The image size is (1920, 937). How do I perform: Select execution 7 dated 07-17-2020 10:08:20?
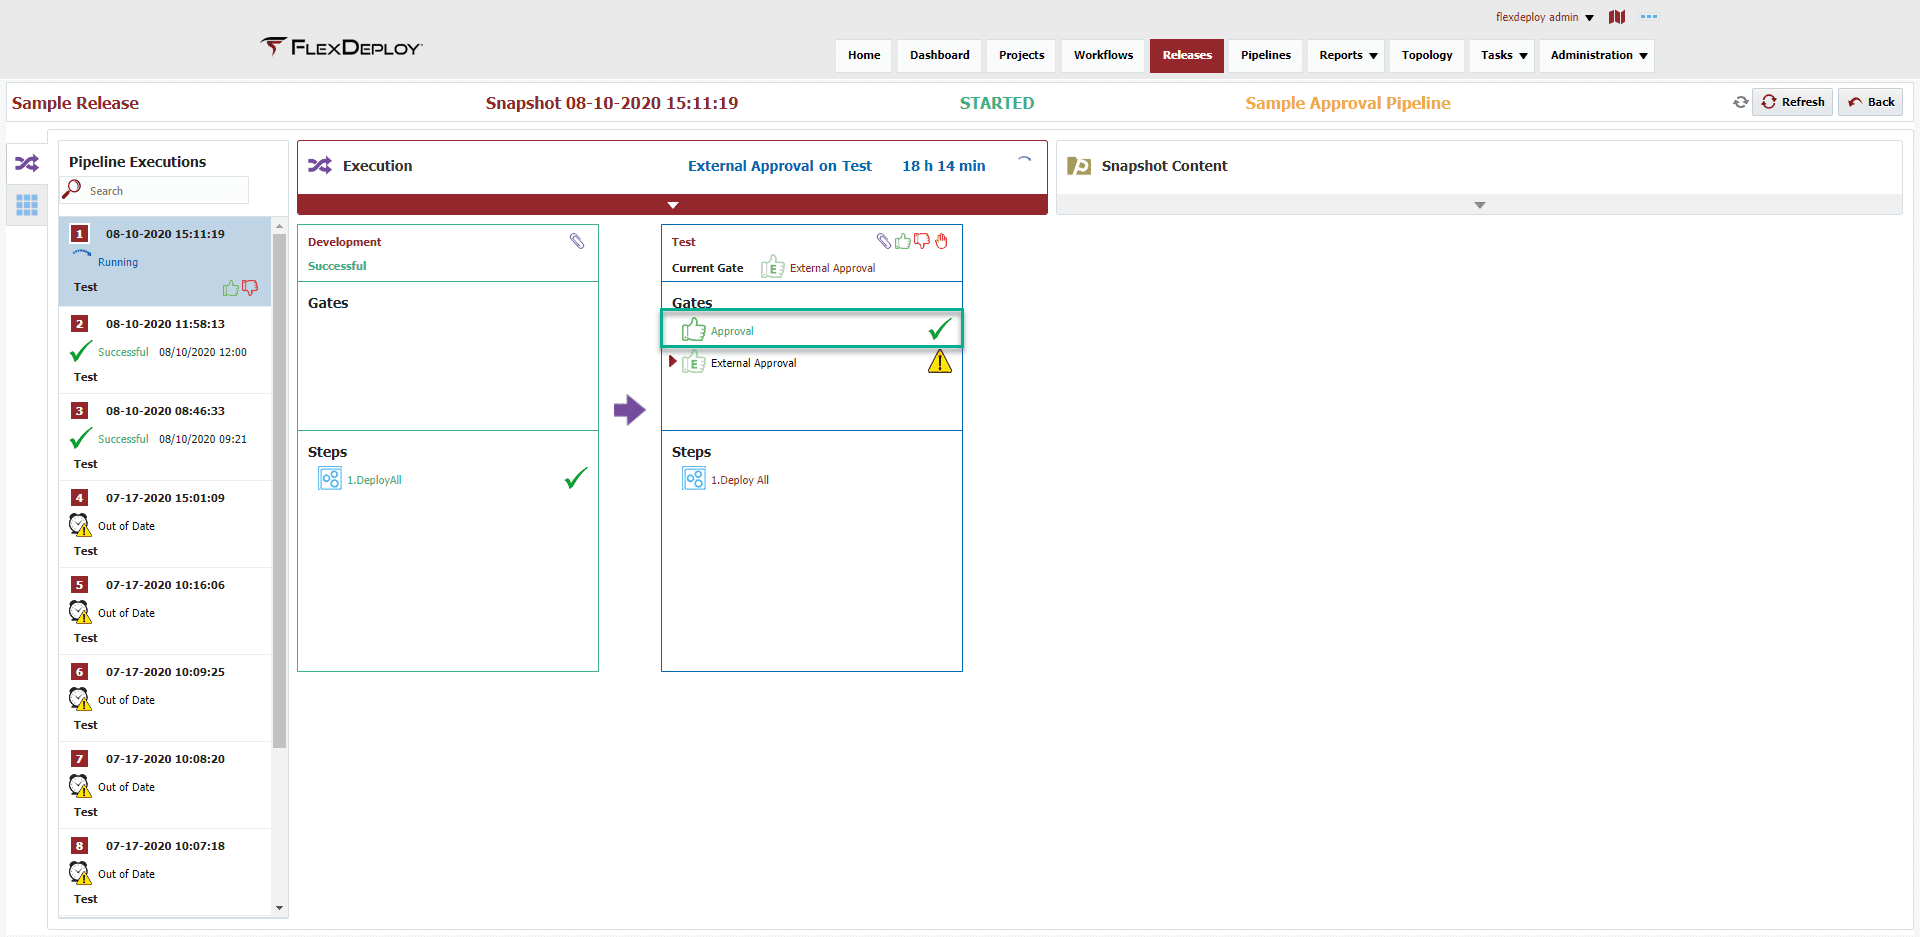click(x=165, y=785)
